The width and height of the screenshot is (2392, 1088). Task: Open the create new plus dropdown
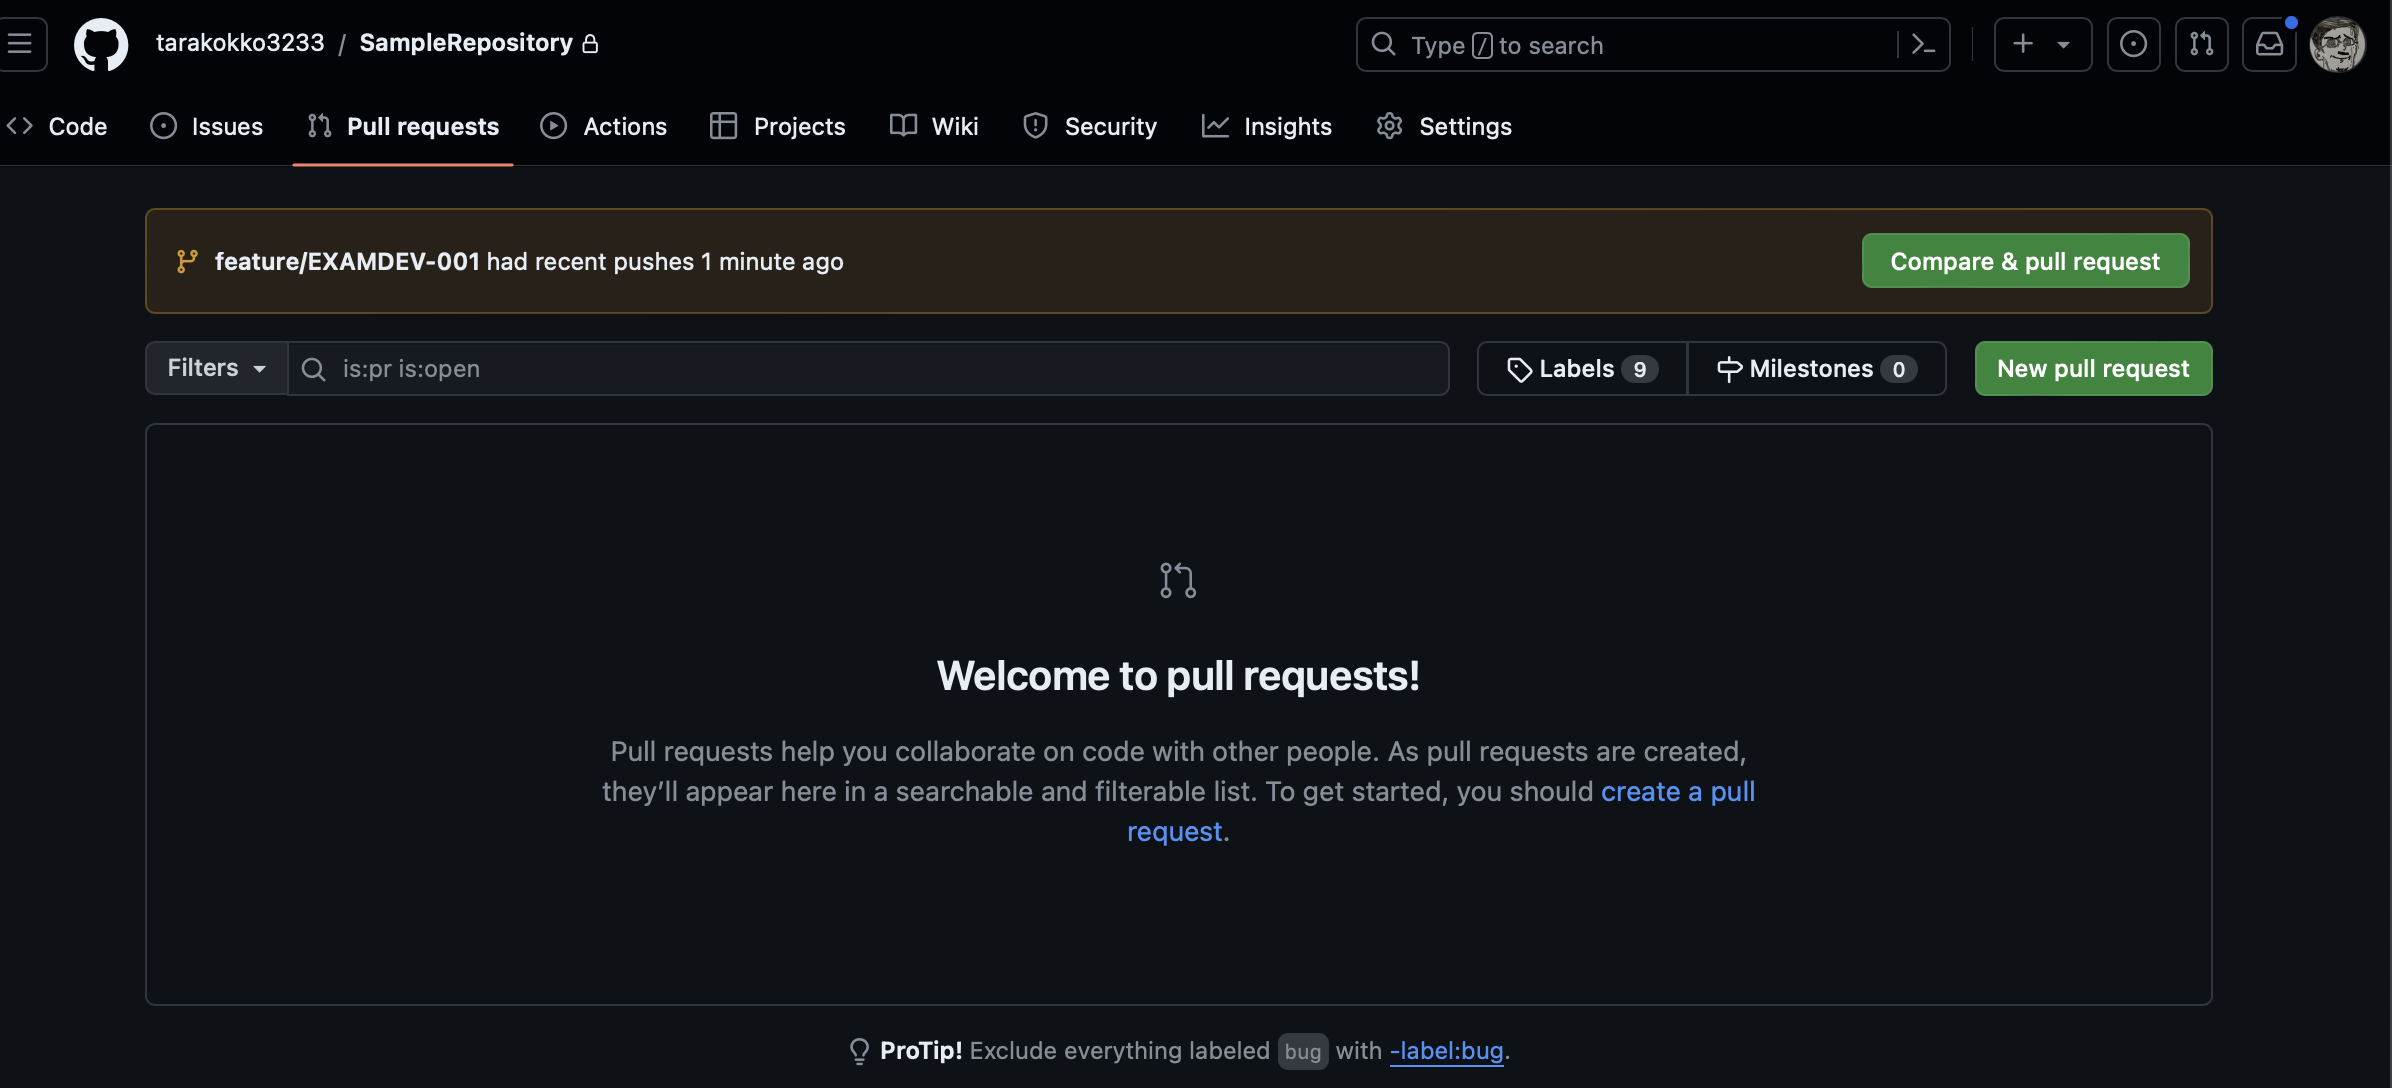click(x=2042, y=44)
